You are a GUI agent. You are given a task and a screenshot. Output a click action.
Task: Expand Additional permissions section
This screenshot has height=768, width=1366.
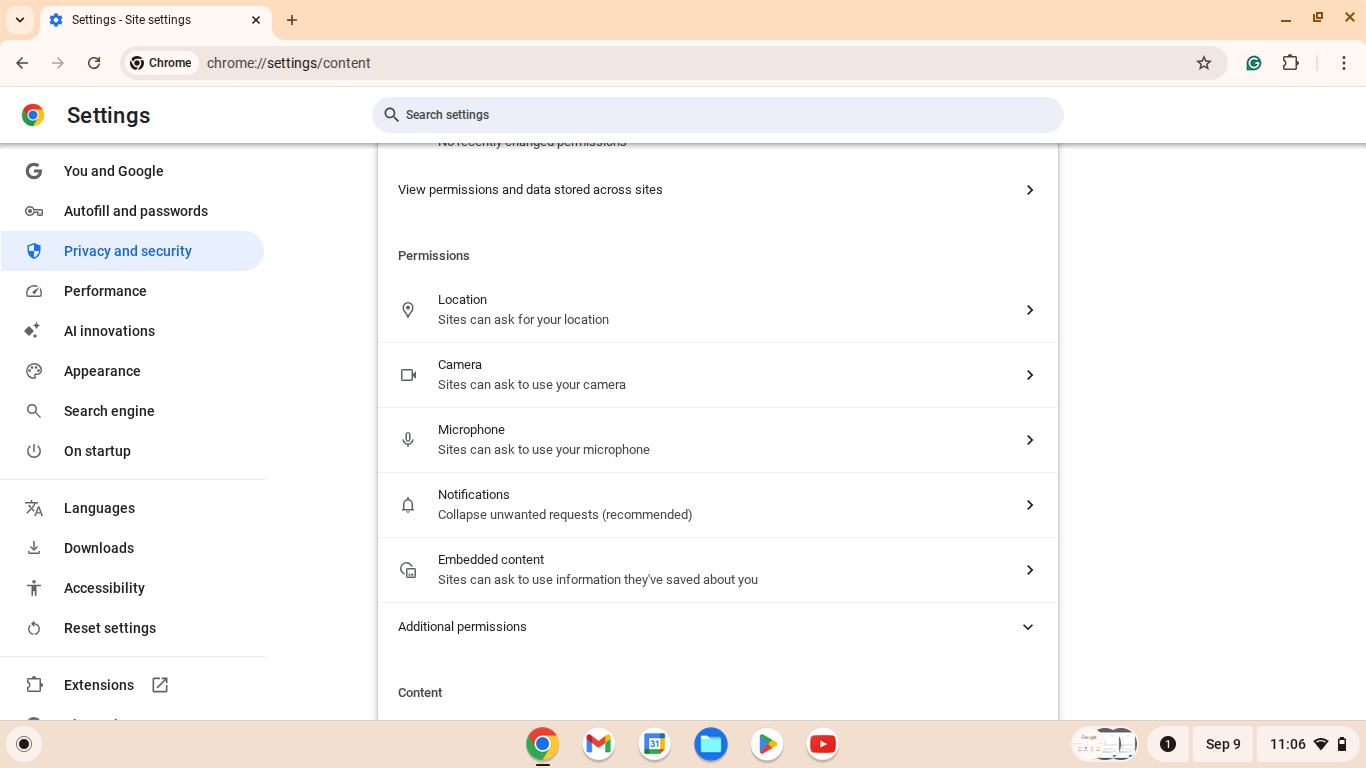[1028, 627]
